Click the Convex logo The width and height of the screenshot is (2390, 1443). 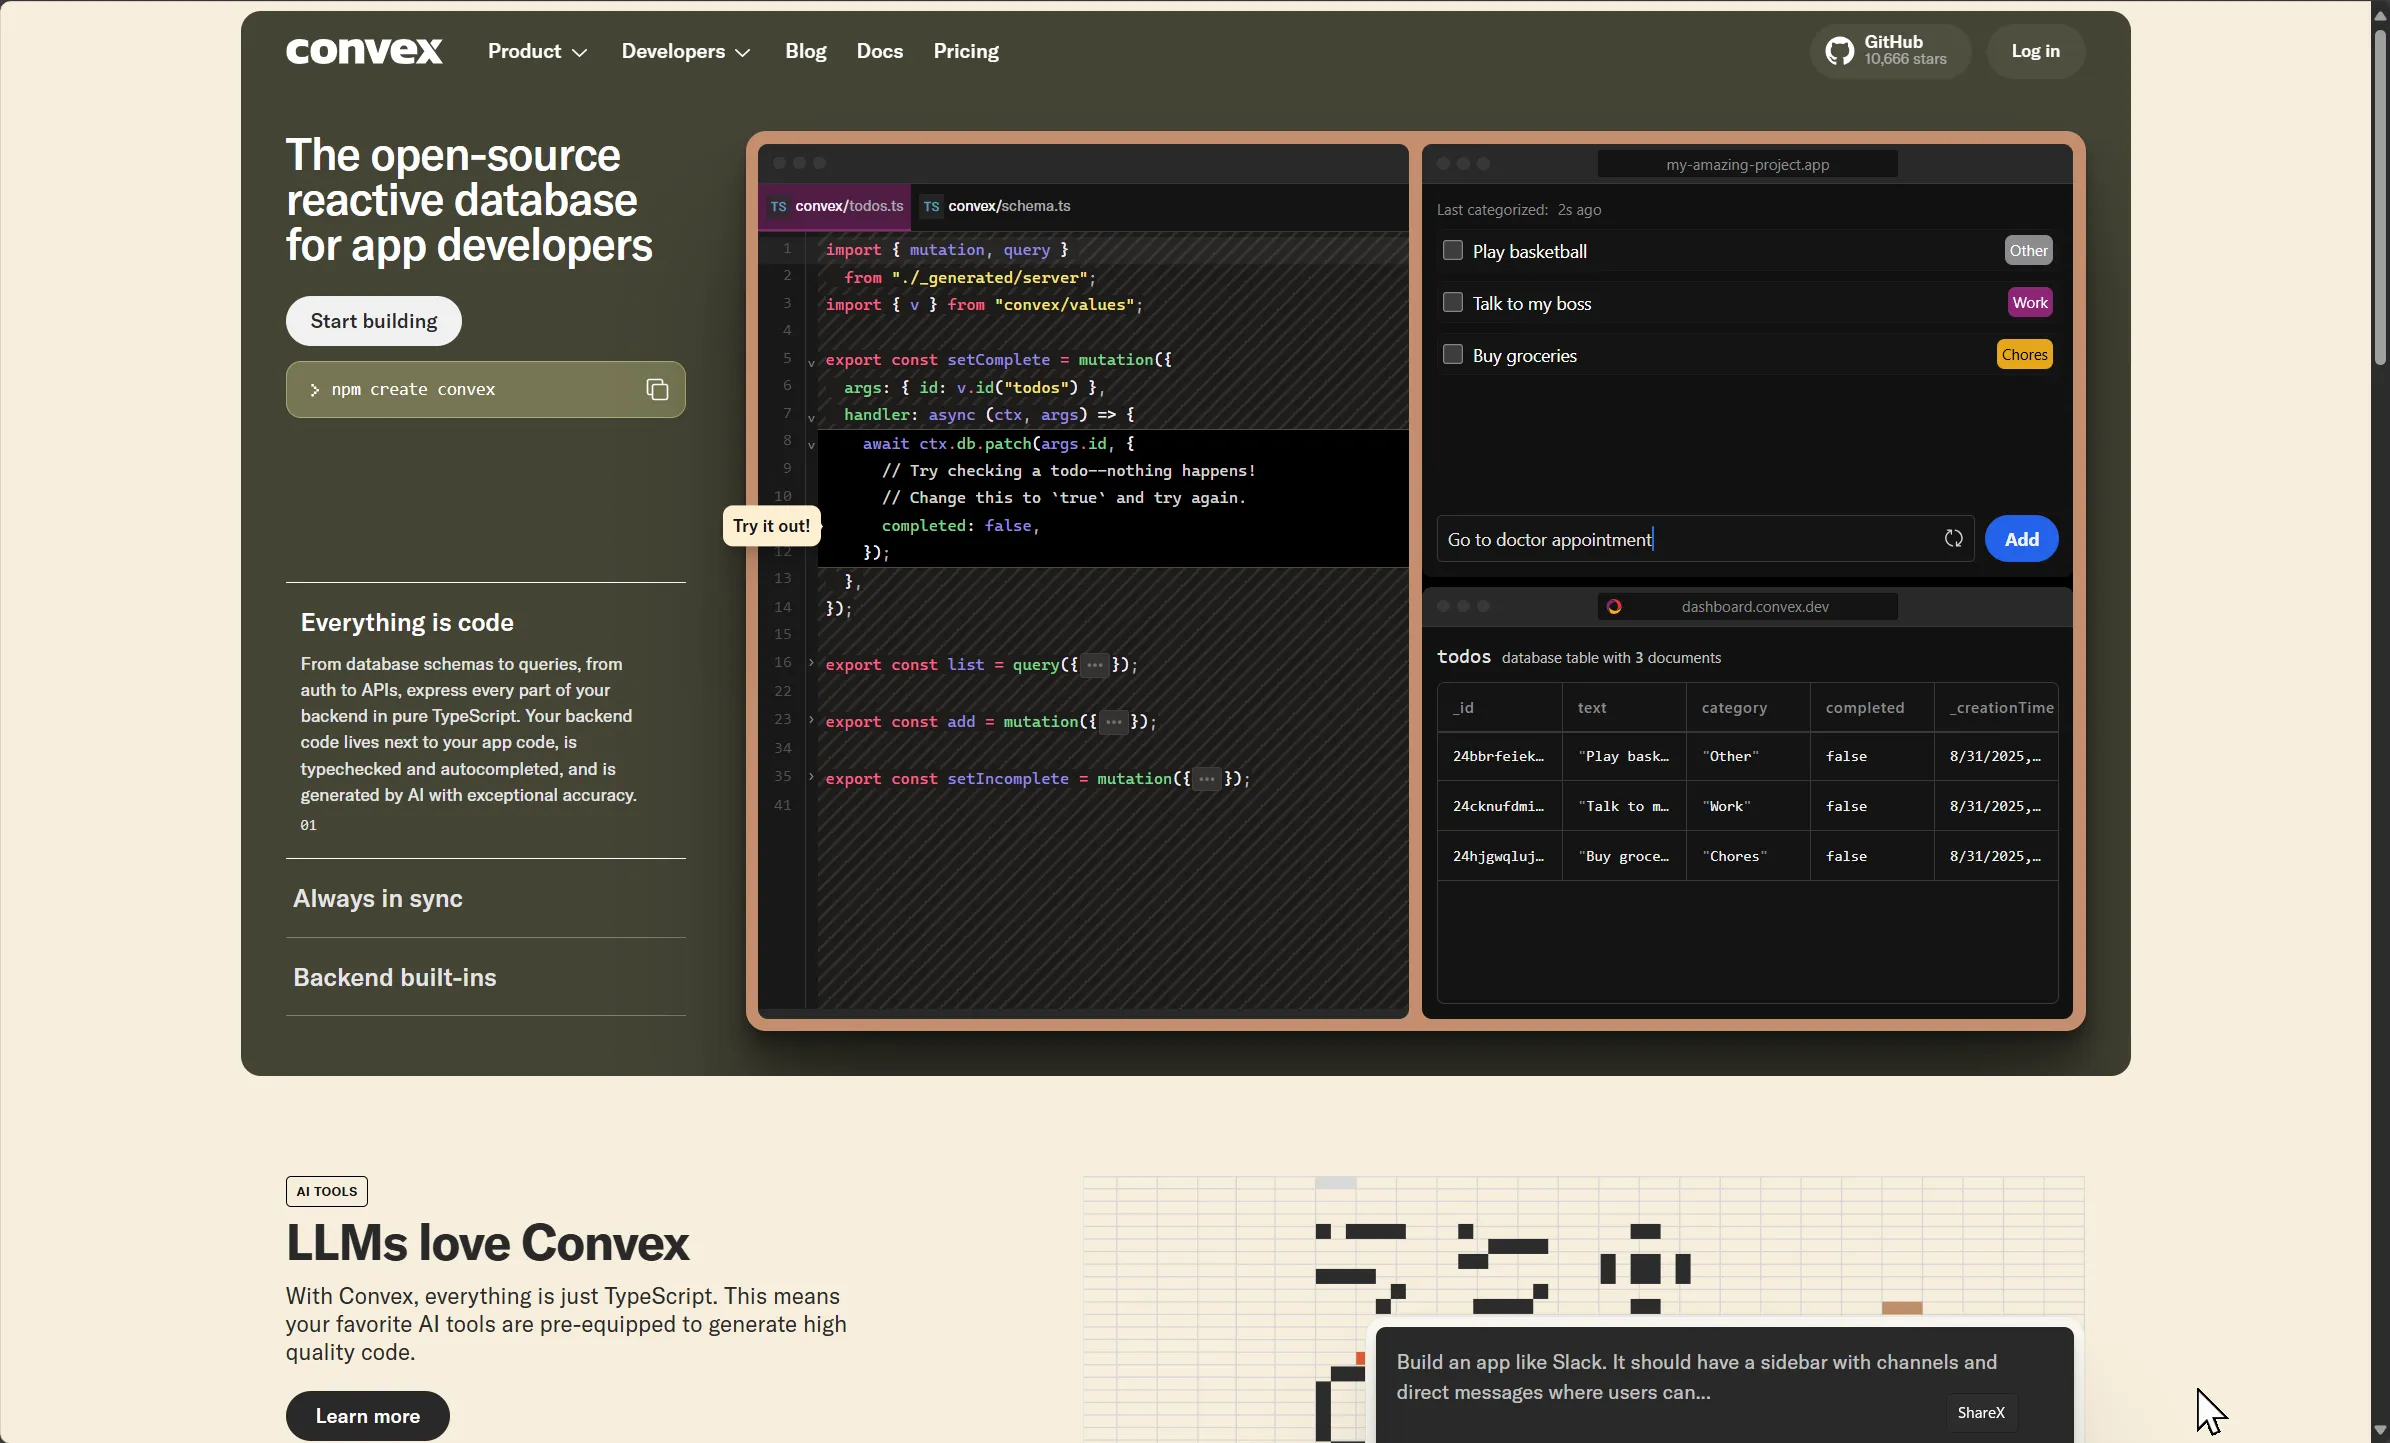(x=364, y=51)
